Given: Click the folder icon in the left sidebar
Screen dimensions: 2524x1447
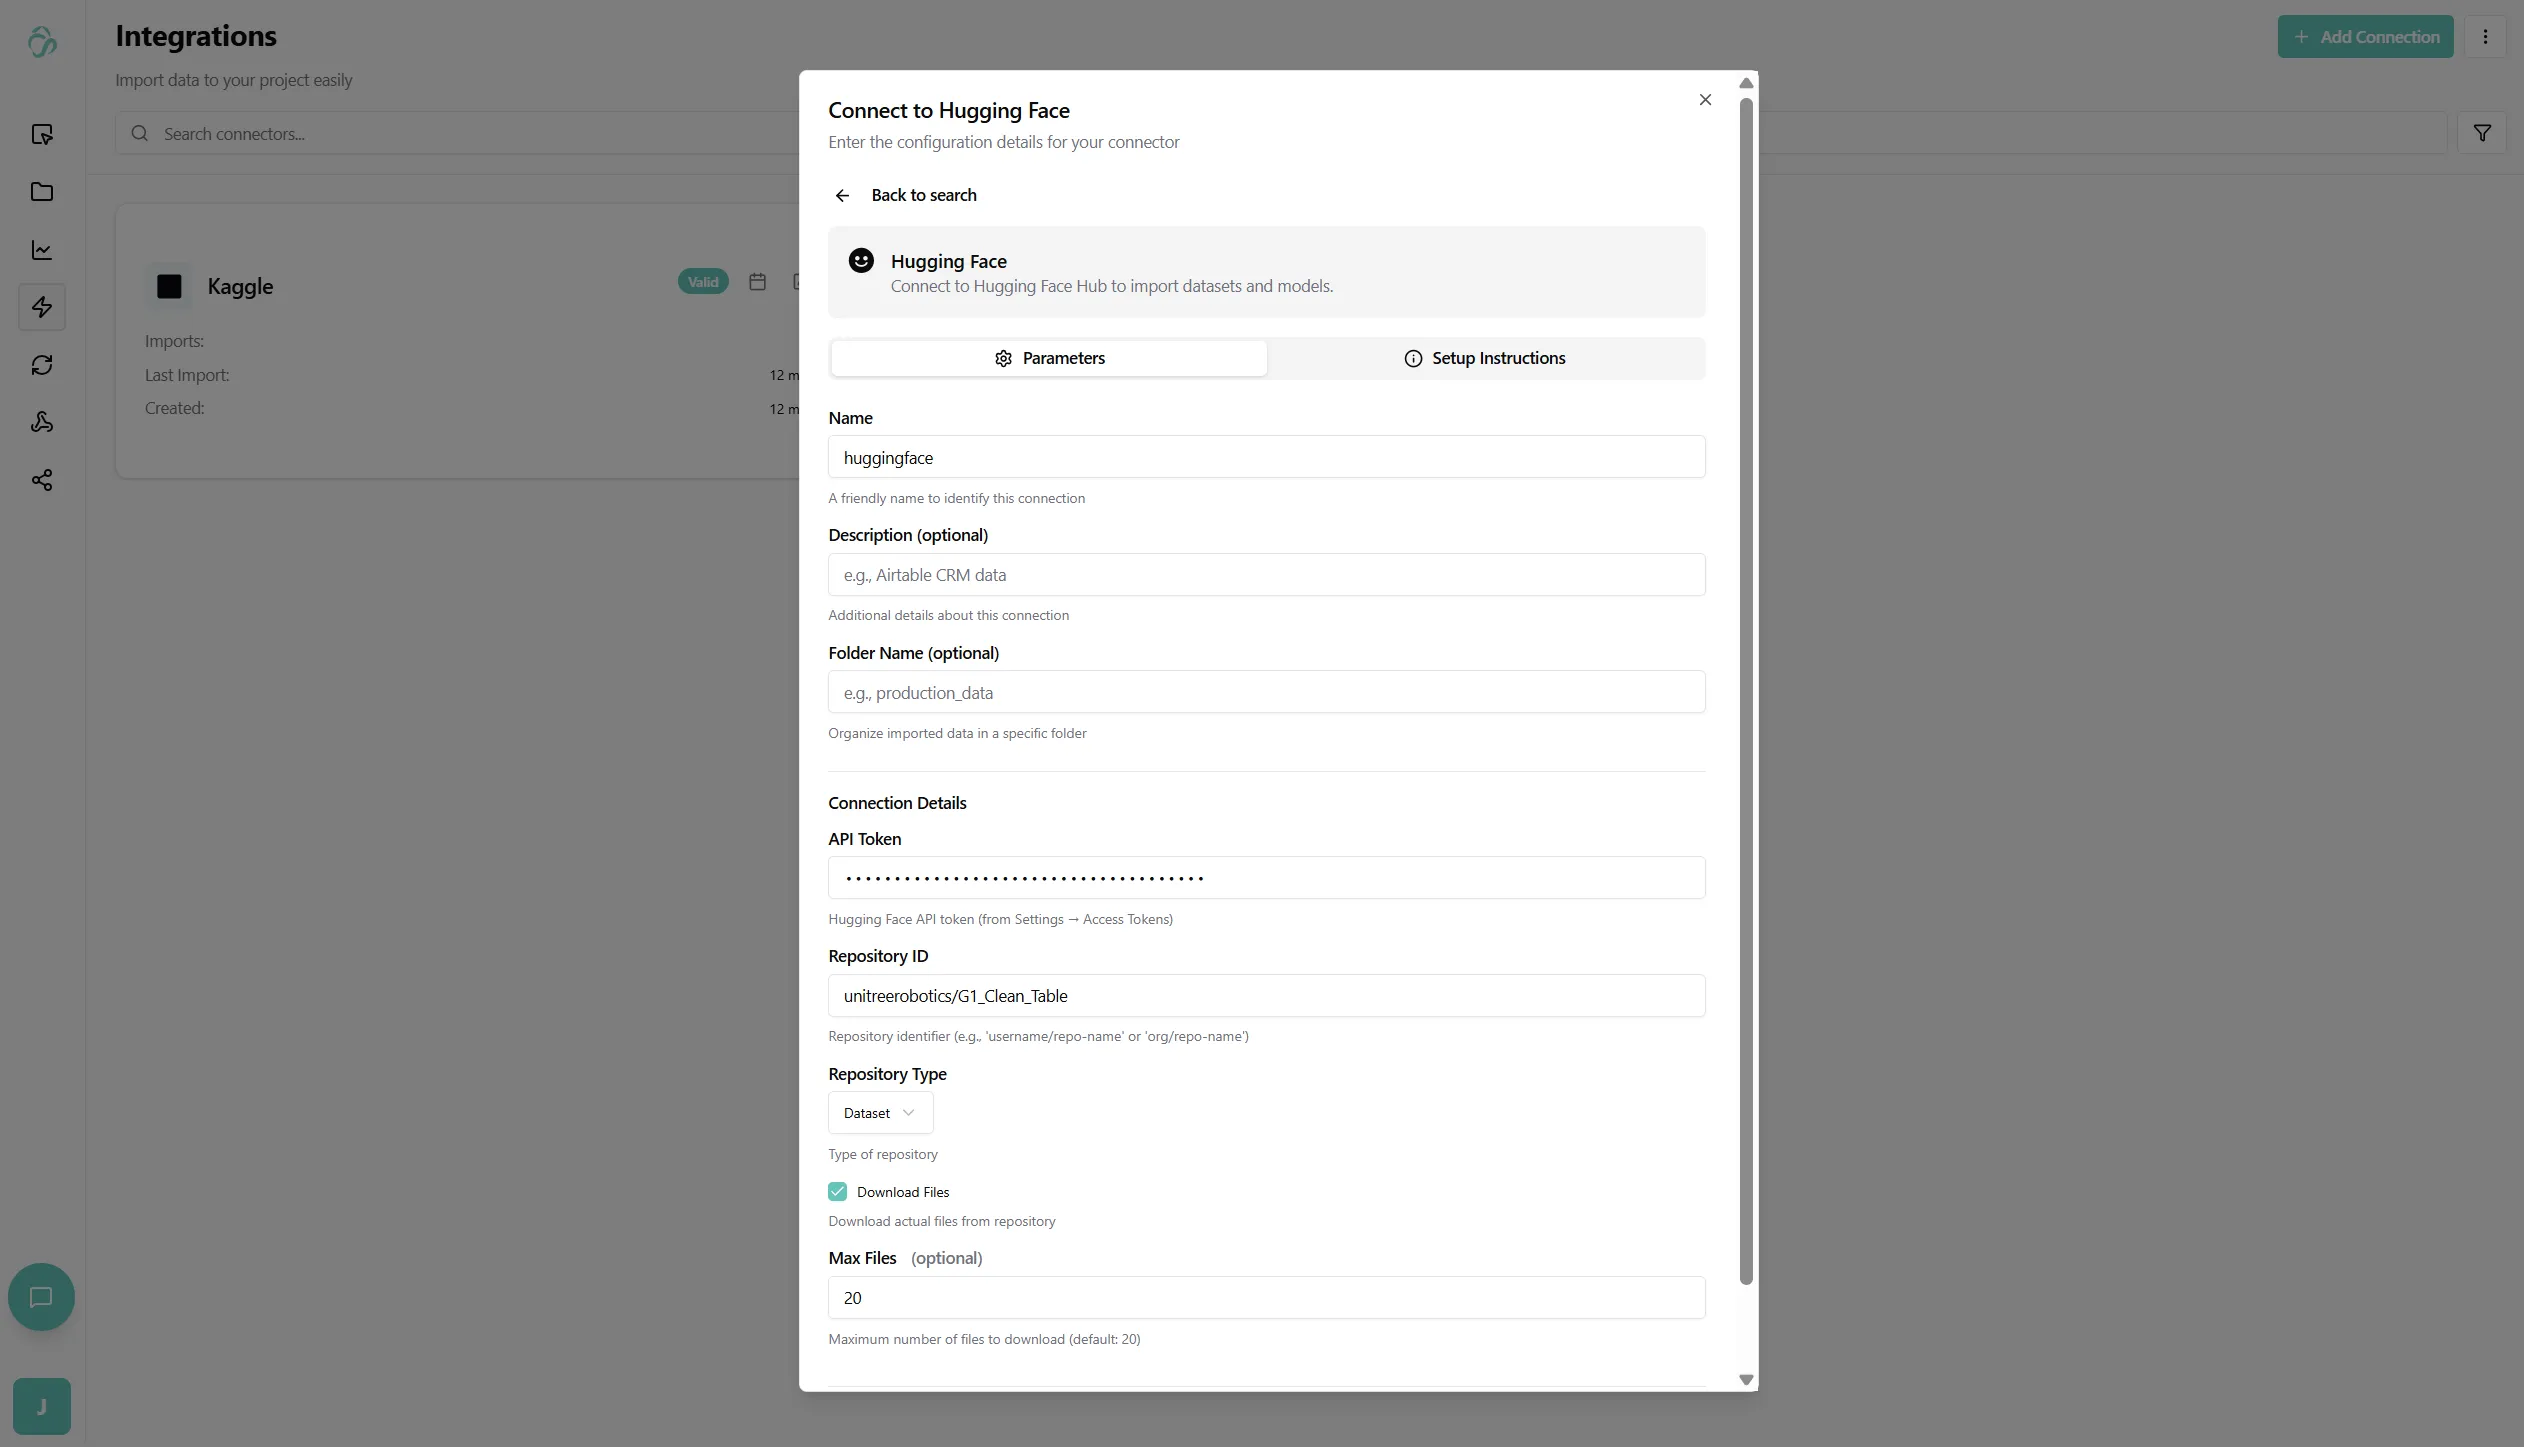Looking at the screenshot, I should coord(42,192).
